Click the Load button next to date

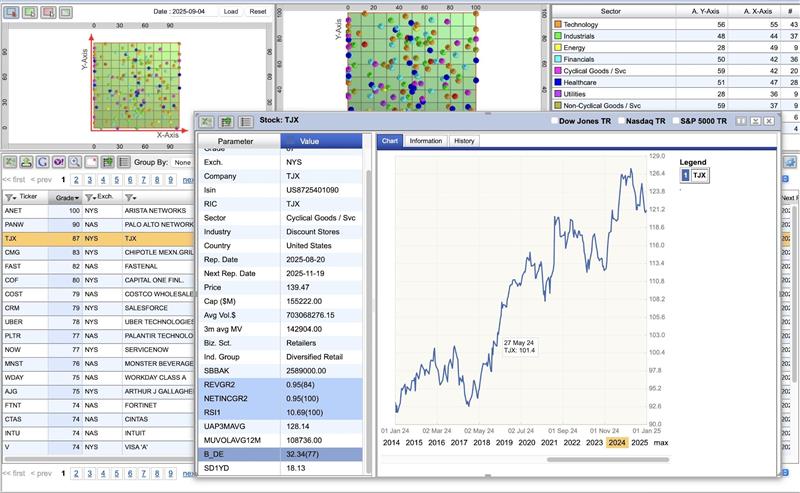pyautogui.click(x=231, y=11)
